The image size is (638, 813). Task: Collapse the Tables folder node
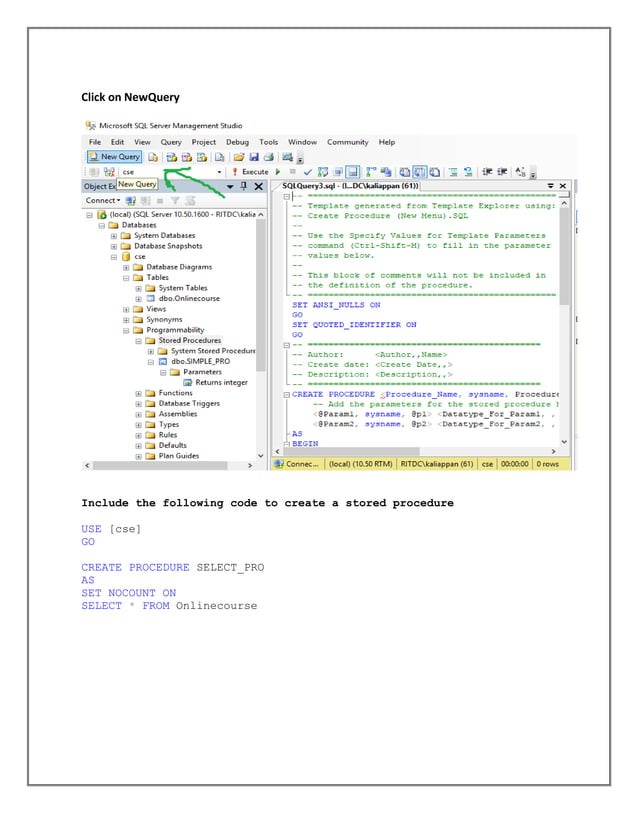point(126,278)
